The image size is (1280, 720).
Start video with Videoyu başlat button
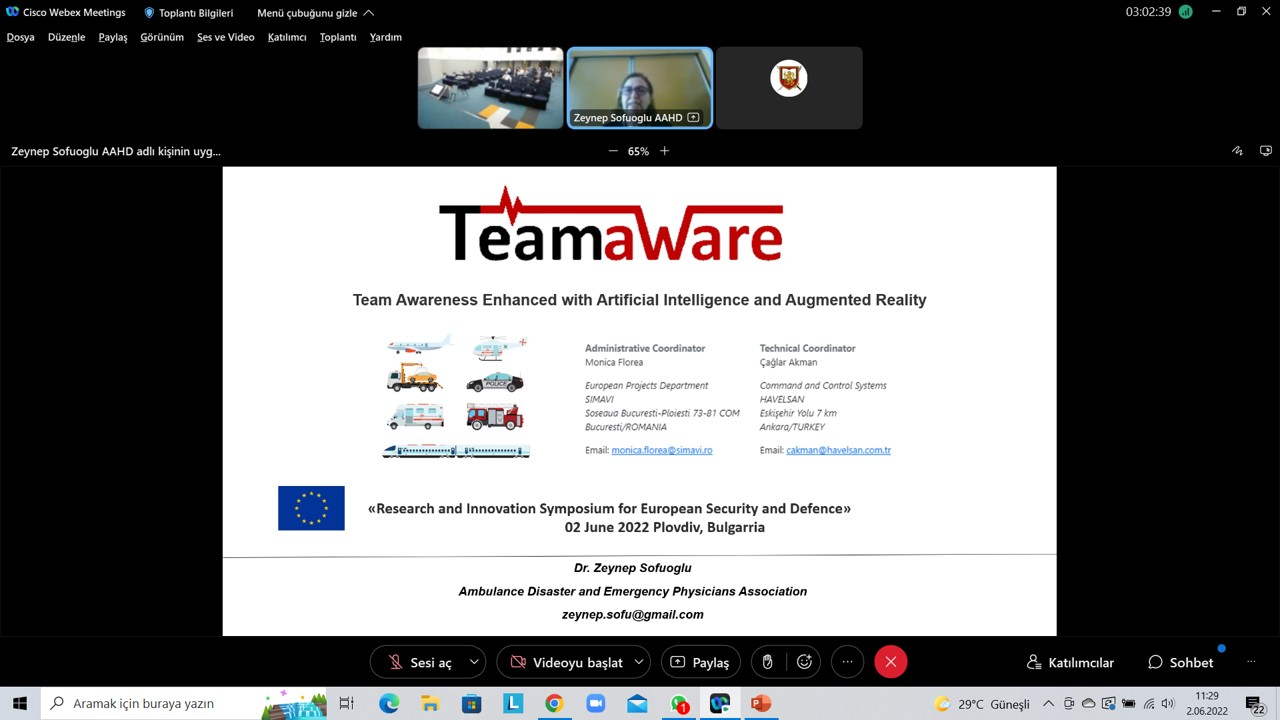point(566,662)
